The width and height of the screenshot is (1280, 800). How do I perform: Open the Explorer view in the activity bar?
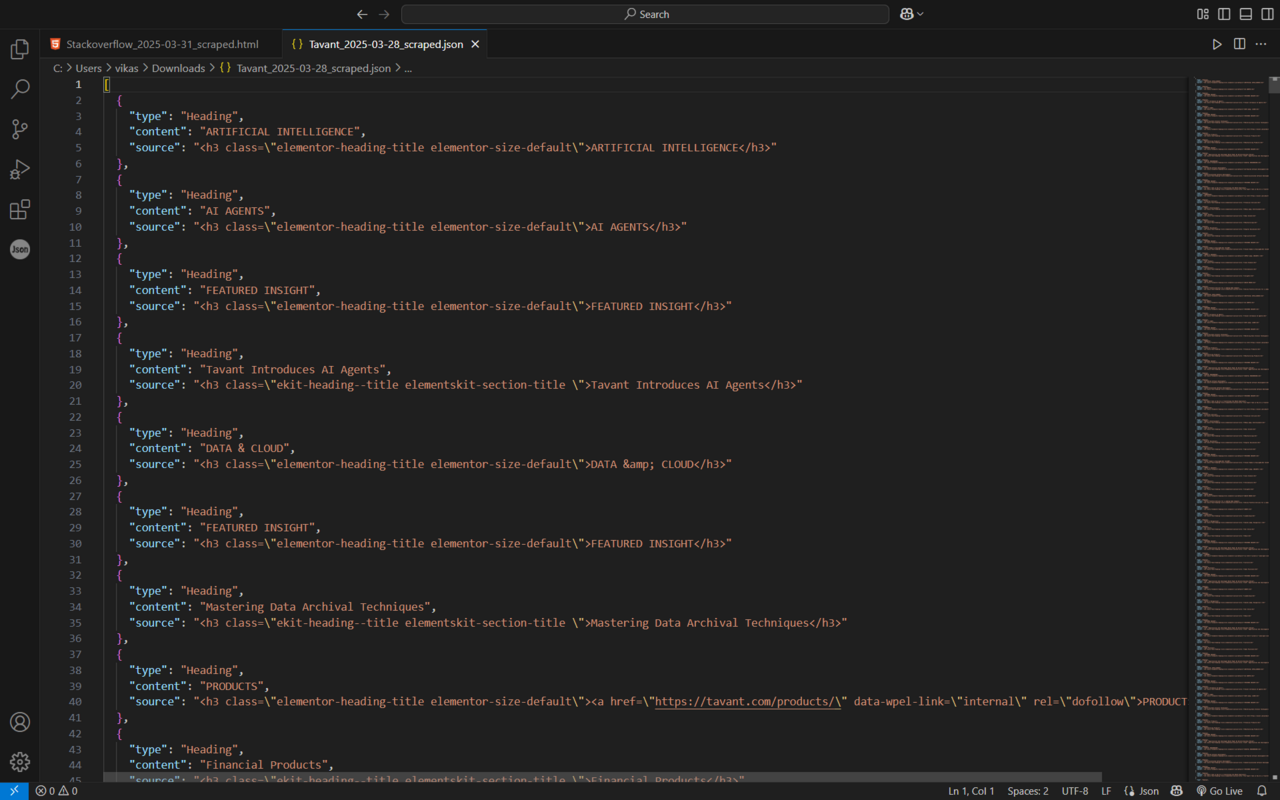point(20,49)
